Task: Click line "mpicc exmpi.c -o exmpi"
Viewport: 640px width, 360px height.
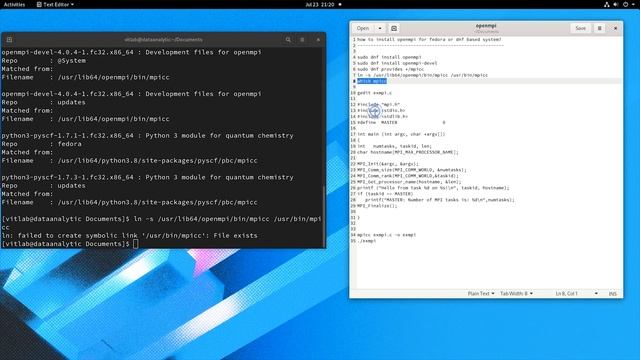Action: [387, 235]
